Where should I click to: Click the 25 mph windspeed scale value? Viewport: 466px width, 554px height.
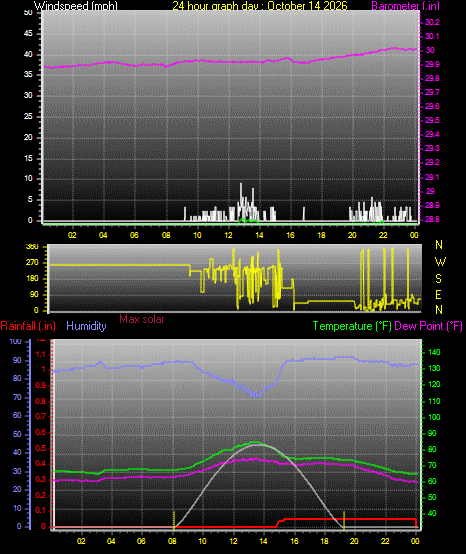28,116
